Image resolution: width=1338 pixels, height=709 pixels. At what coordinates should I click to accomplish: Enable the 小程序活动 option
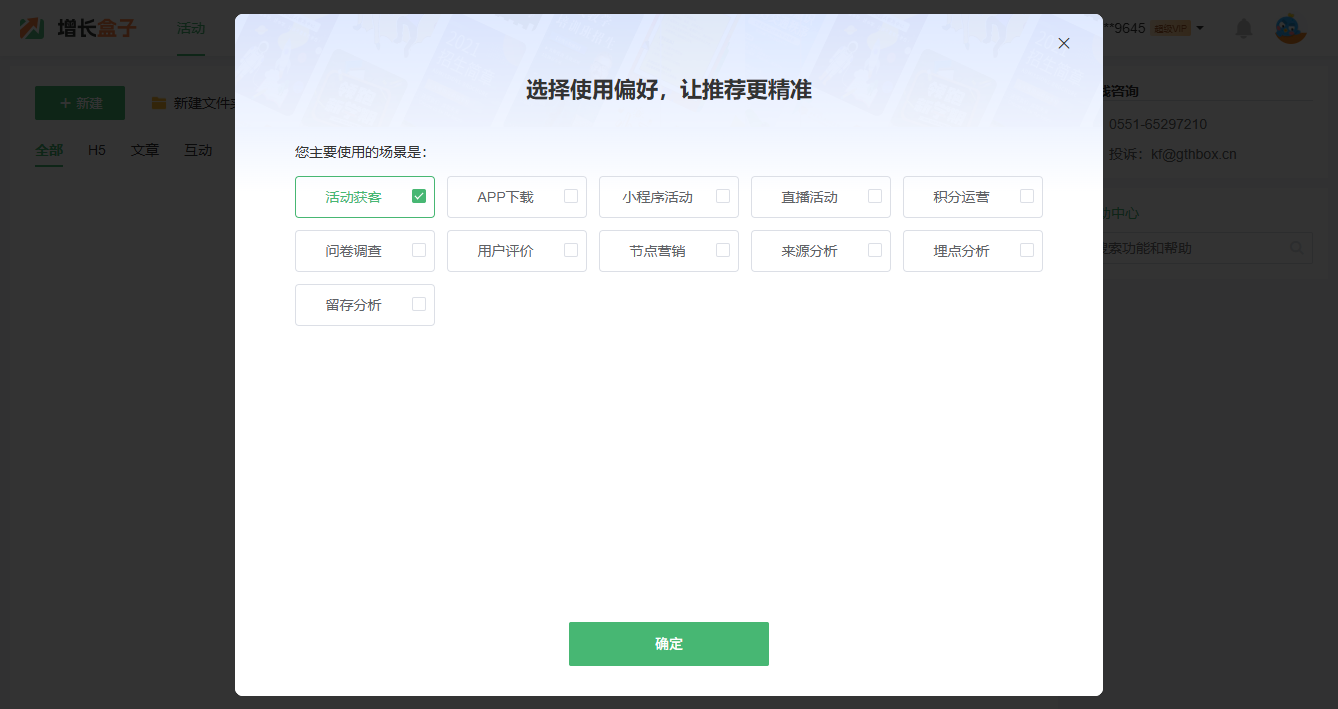click(x=723, y=197)
